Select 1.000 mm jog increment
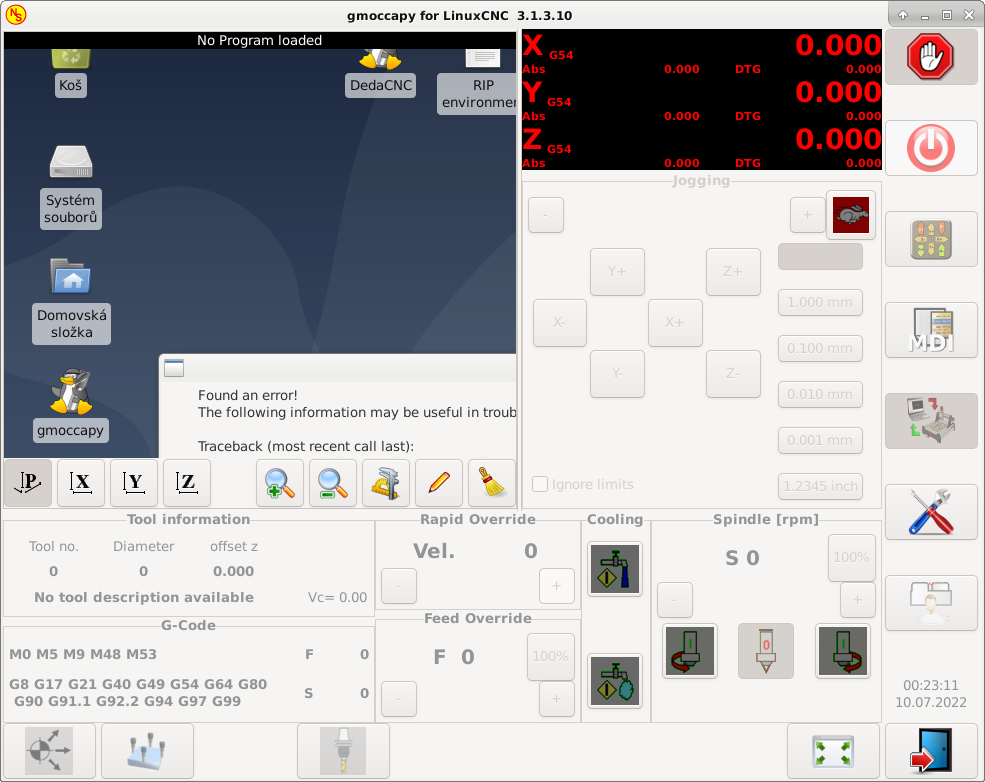The image size is (985, 782). pyautogui.click(x=820, y=303)
